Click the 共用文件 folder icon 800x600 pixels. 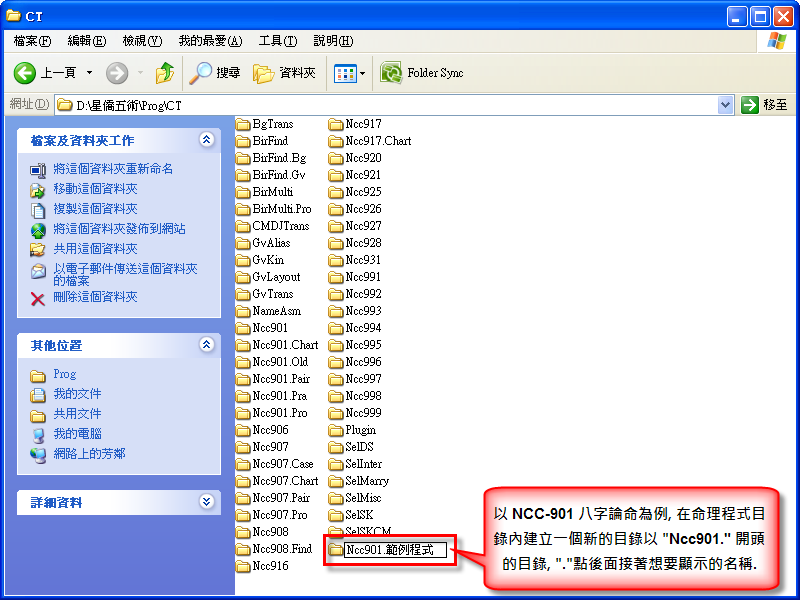pyautogui.click(x=38, y=415)
